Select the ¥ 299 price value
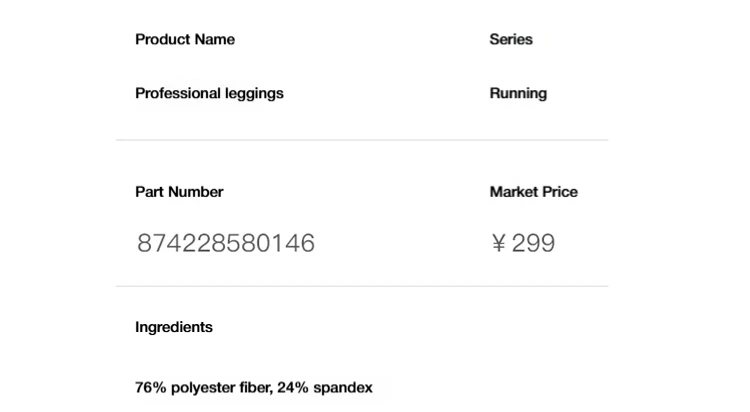 pyautogui.click(x=523, y=243)
